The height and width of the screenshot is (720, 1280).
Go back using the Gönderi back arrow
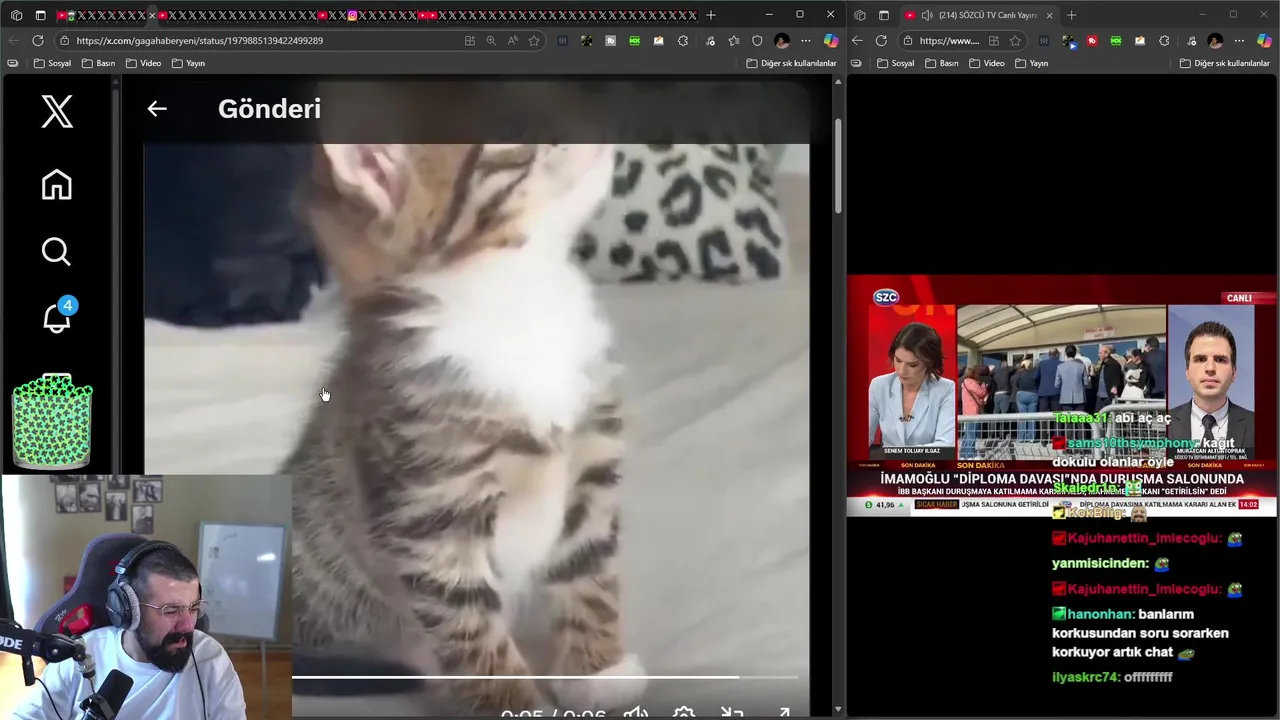tap(157, 109)
